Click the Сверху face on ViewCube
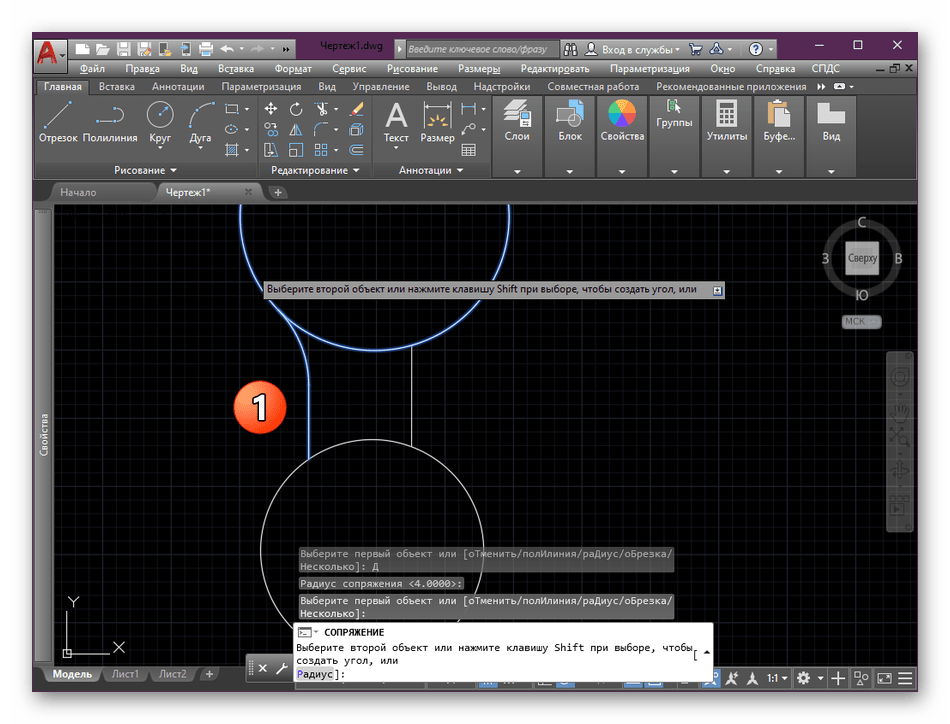The width and height of the screenshot is (950, 724). pyautogui.click(x=862, y=258)
